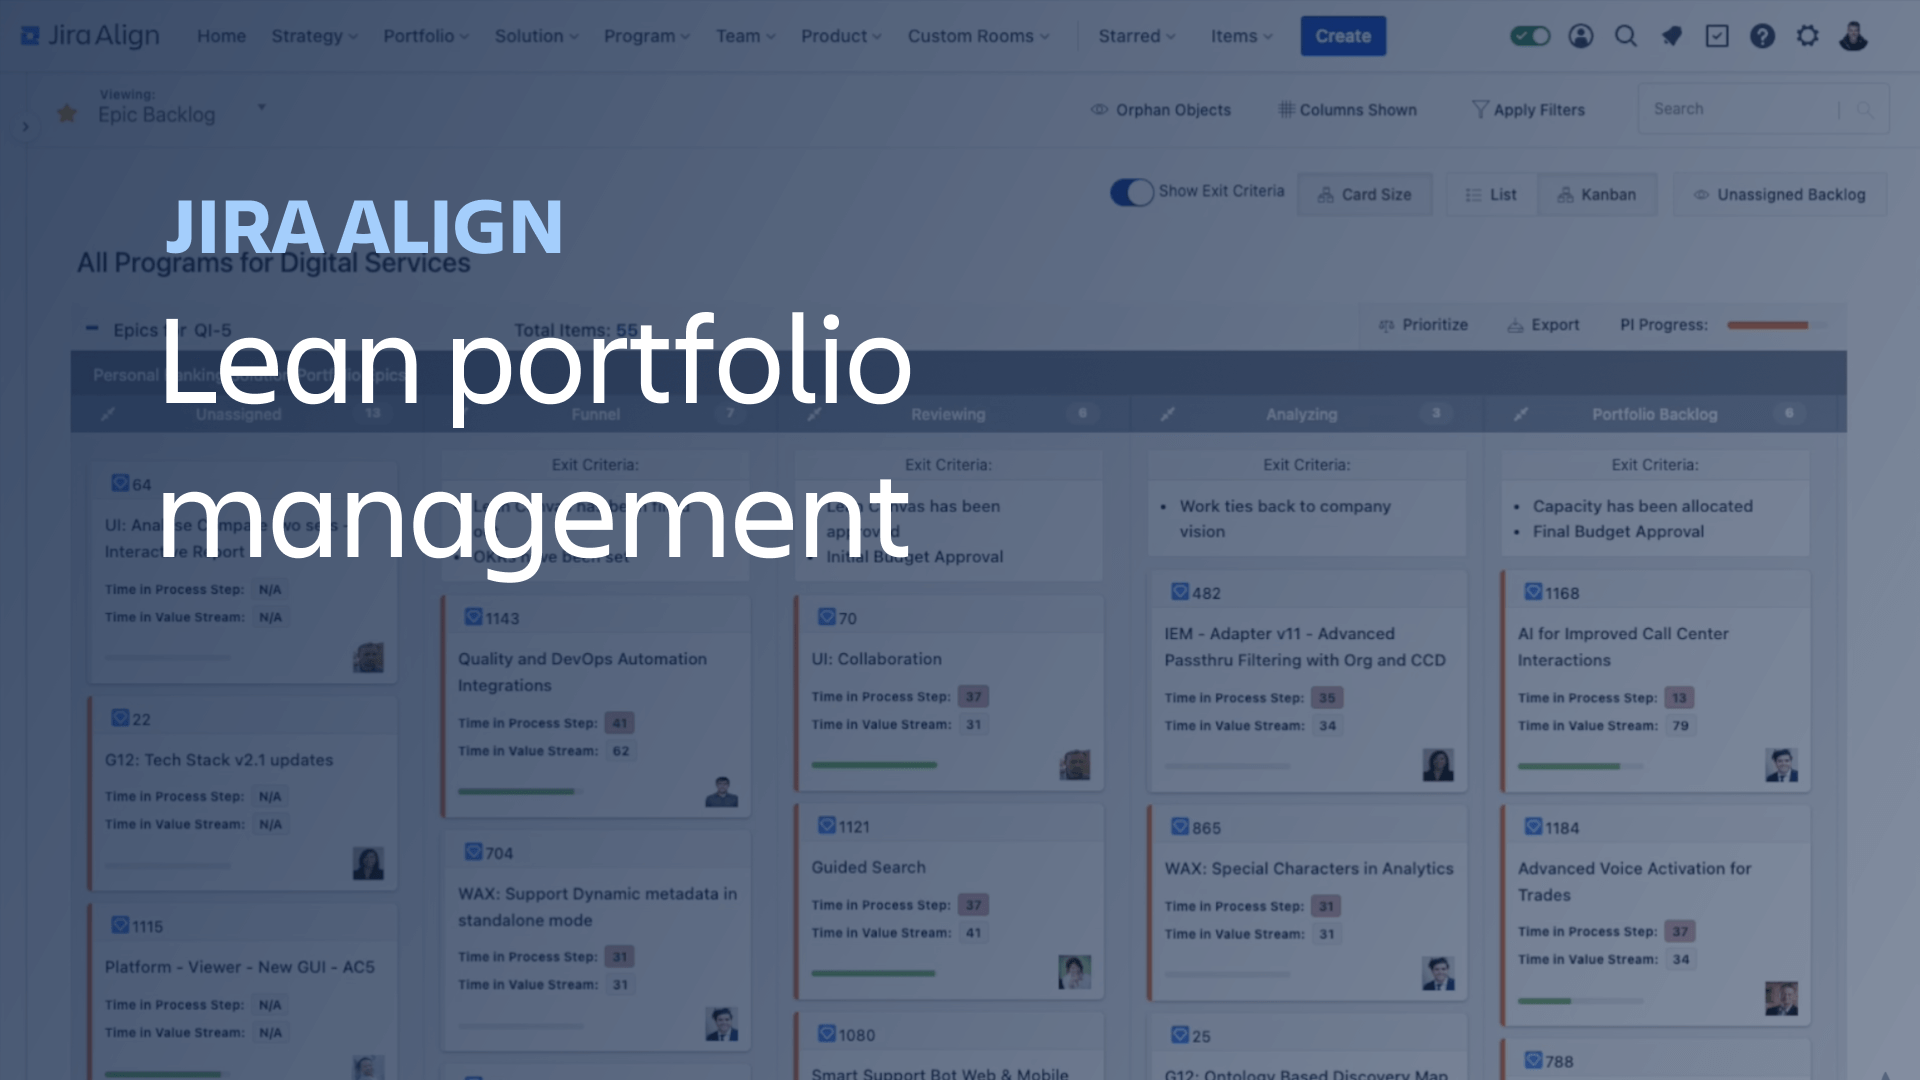This screenshot has height=1080, width=1920.
Task: Click the Search input field
Action: [x=1741, y=108]
